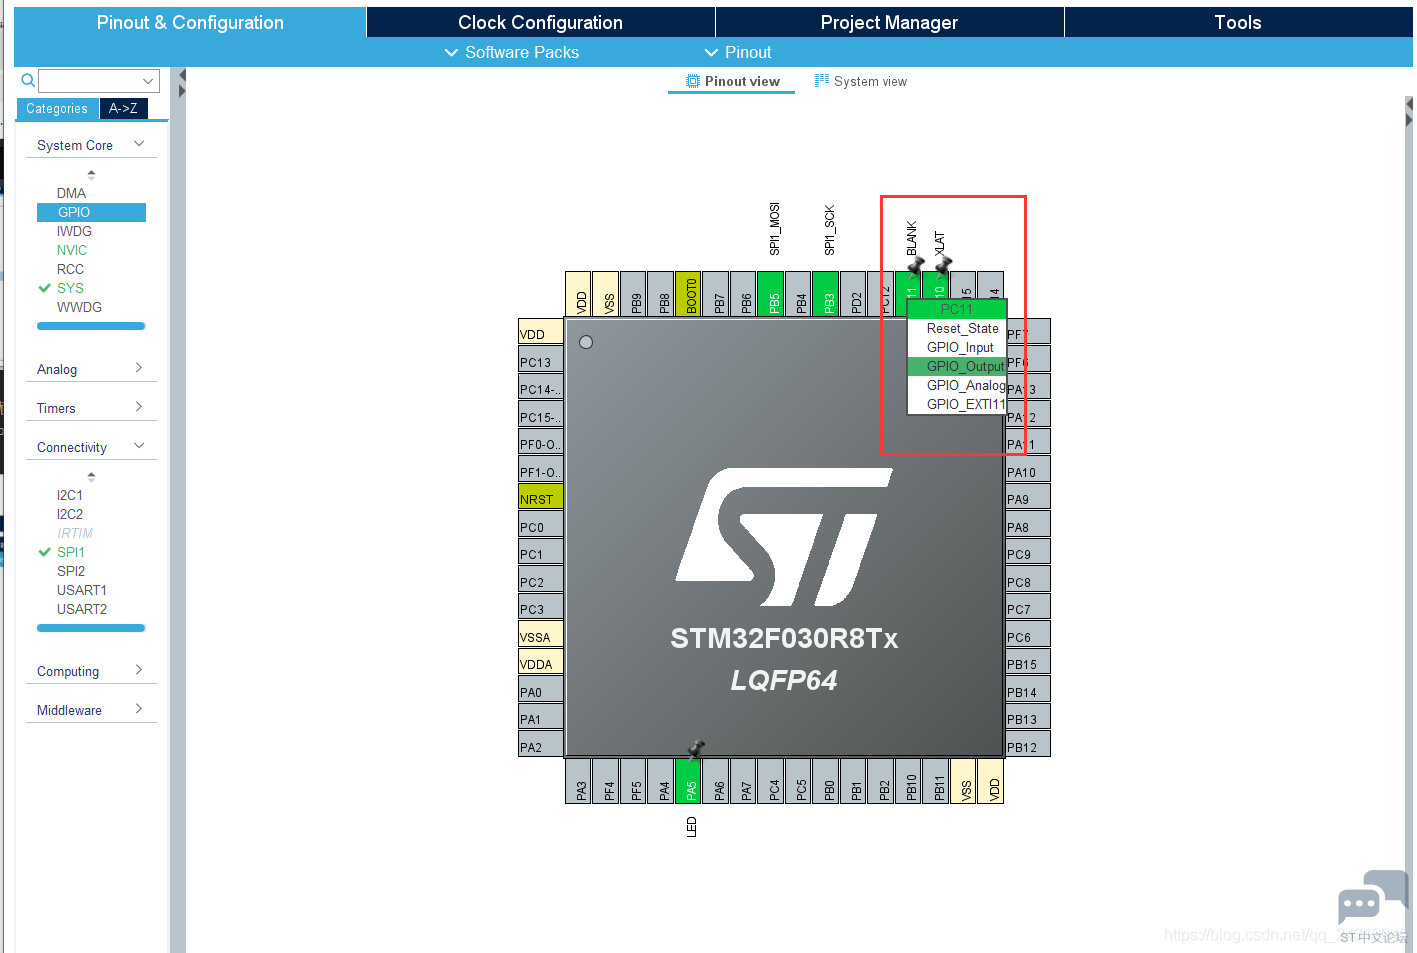Click the Pinout view chip icon

point(692,81)
